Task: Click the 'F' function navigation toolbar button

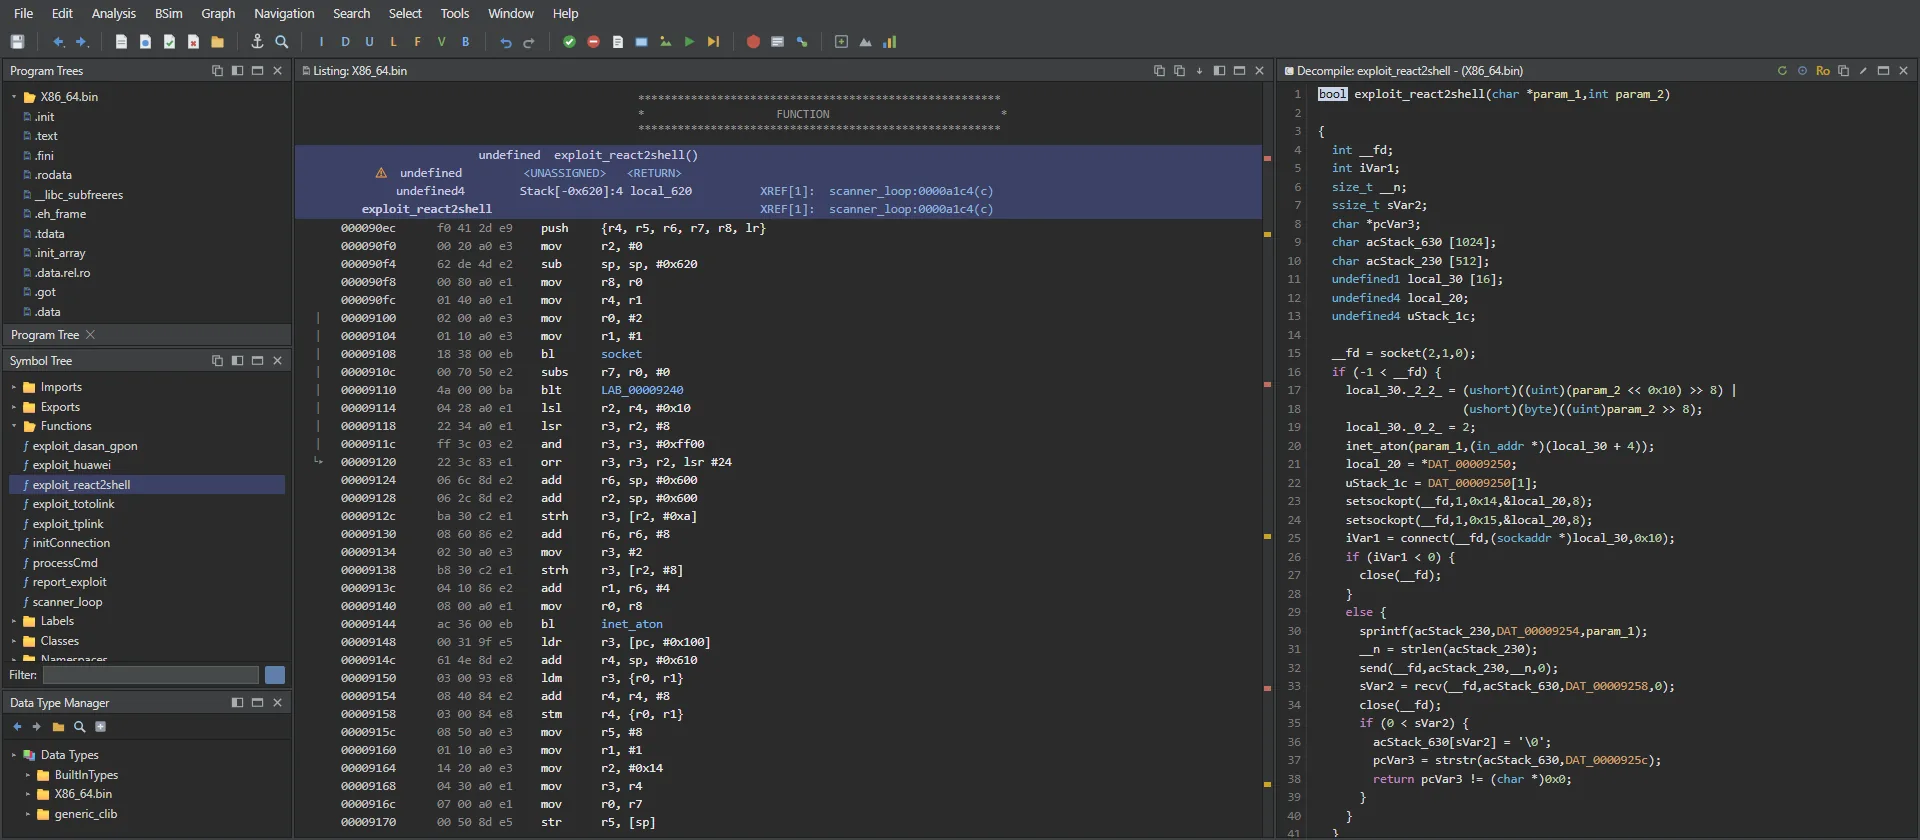Action: click(417, 42)
